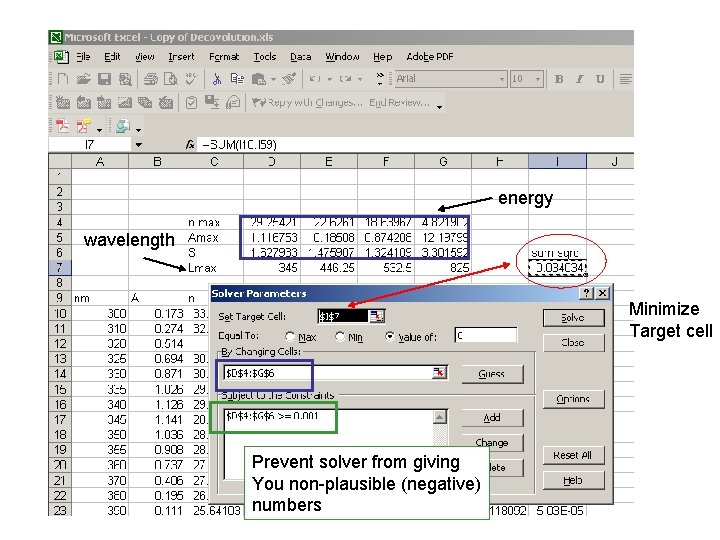Toggle Underline formatting

coord(600,79)
